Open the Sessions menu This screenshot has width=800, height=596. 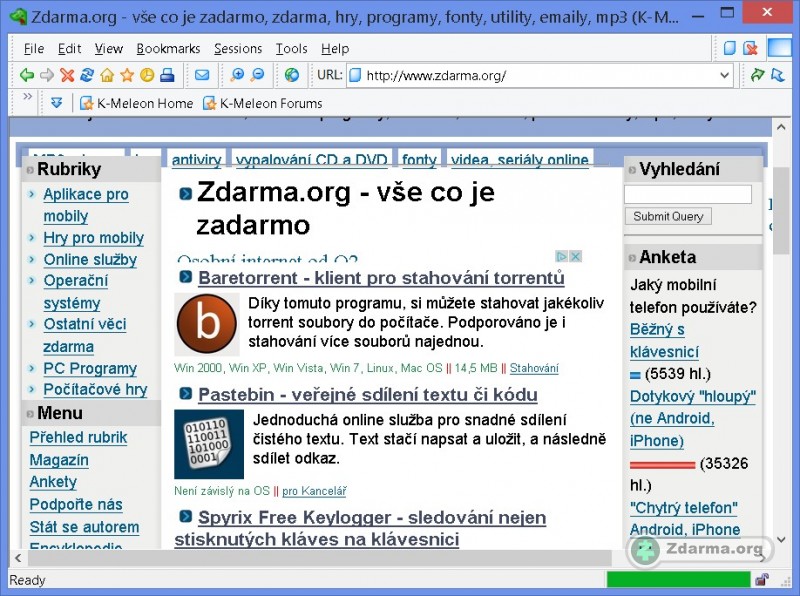tap(238, 48)
